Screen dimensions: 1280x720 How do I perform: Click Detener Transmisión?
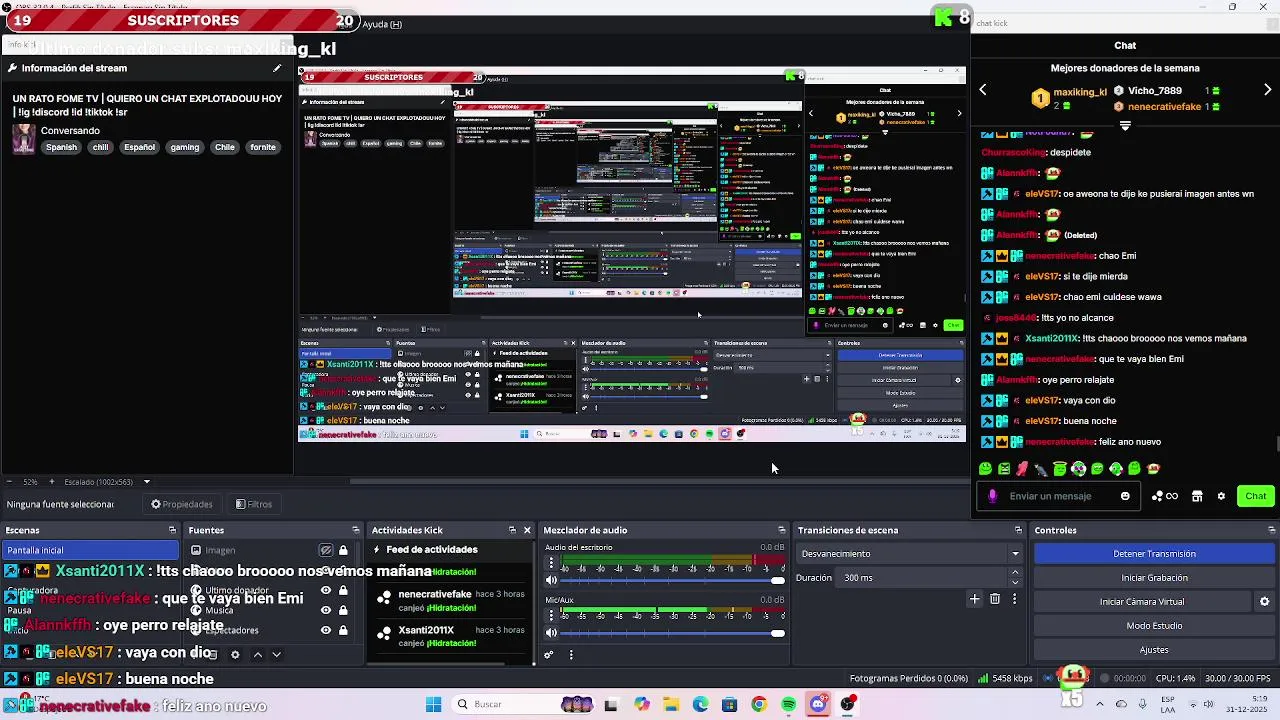point(1154,554)
